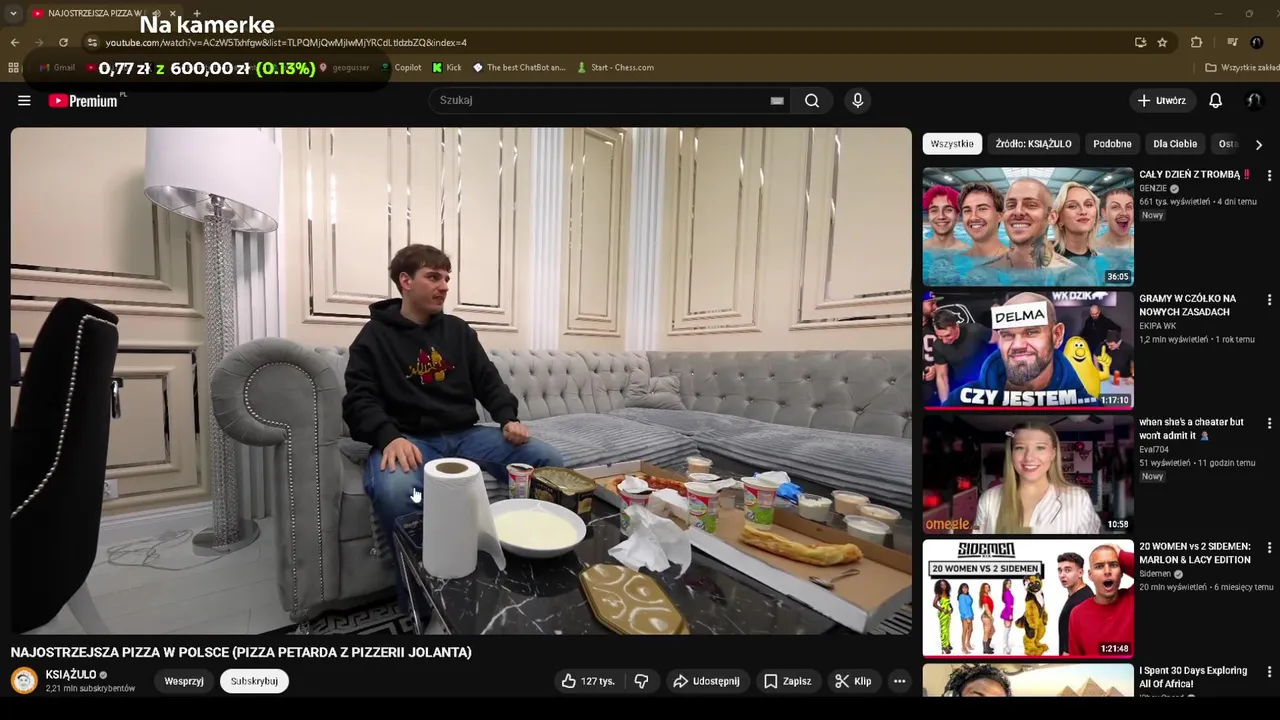
Task: Open site information icon in address bar
Action: pyautogui.click(x=92, y=42)
